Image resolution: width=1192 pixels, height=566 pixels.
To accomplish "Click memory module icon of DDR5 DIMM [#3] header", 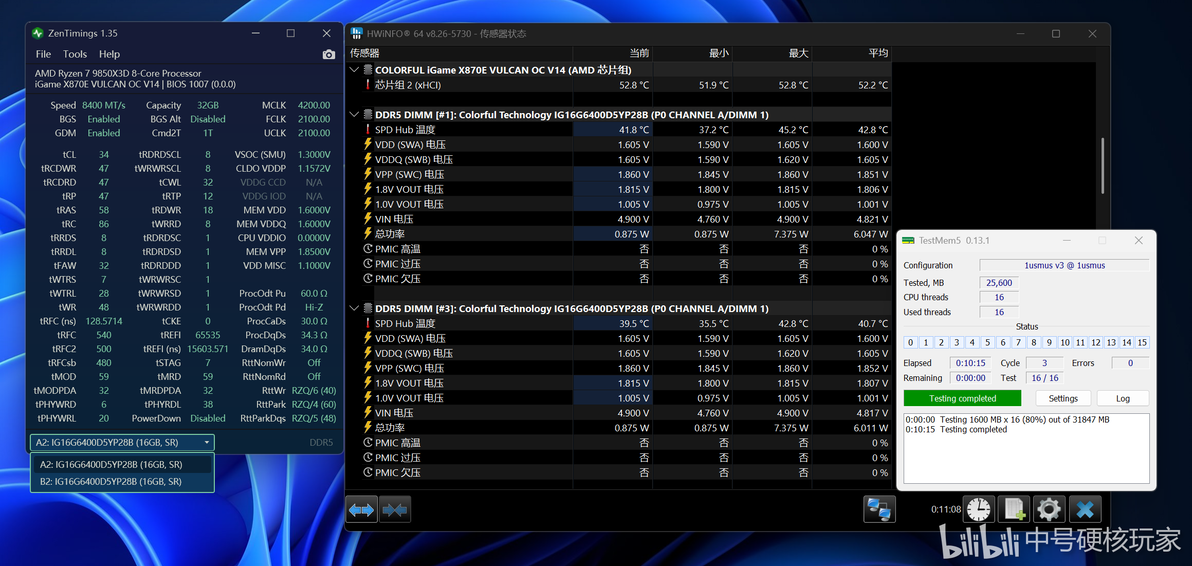I will click(x=368, y=308).
